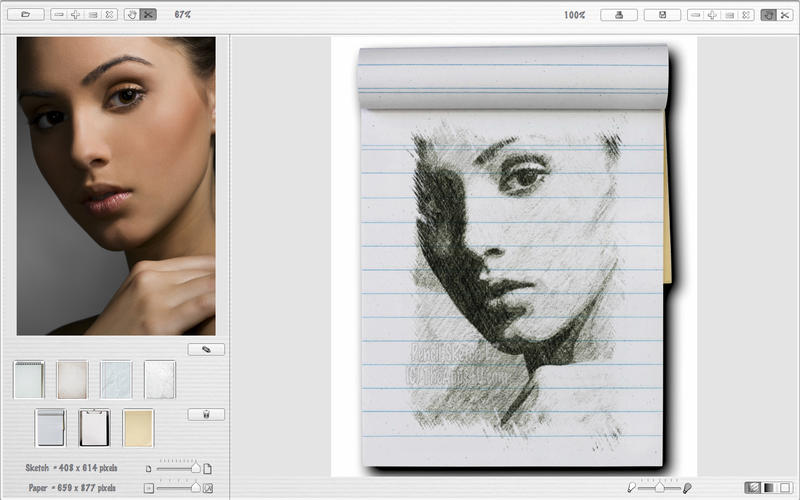The width and height of the screenshot is (800, 500).
Task: Save the sketch with floppy disk button
Action: point(662,15)
